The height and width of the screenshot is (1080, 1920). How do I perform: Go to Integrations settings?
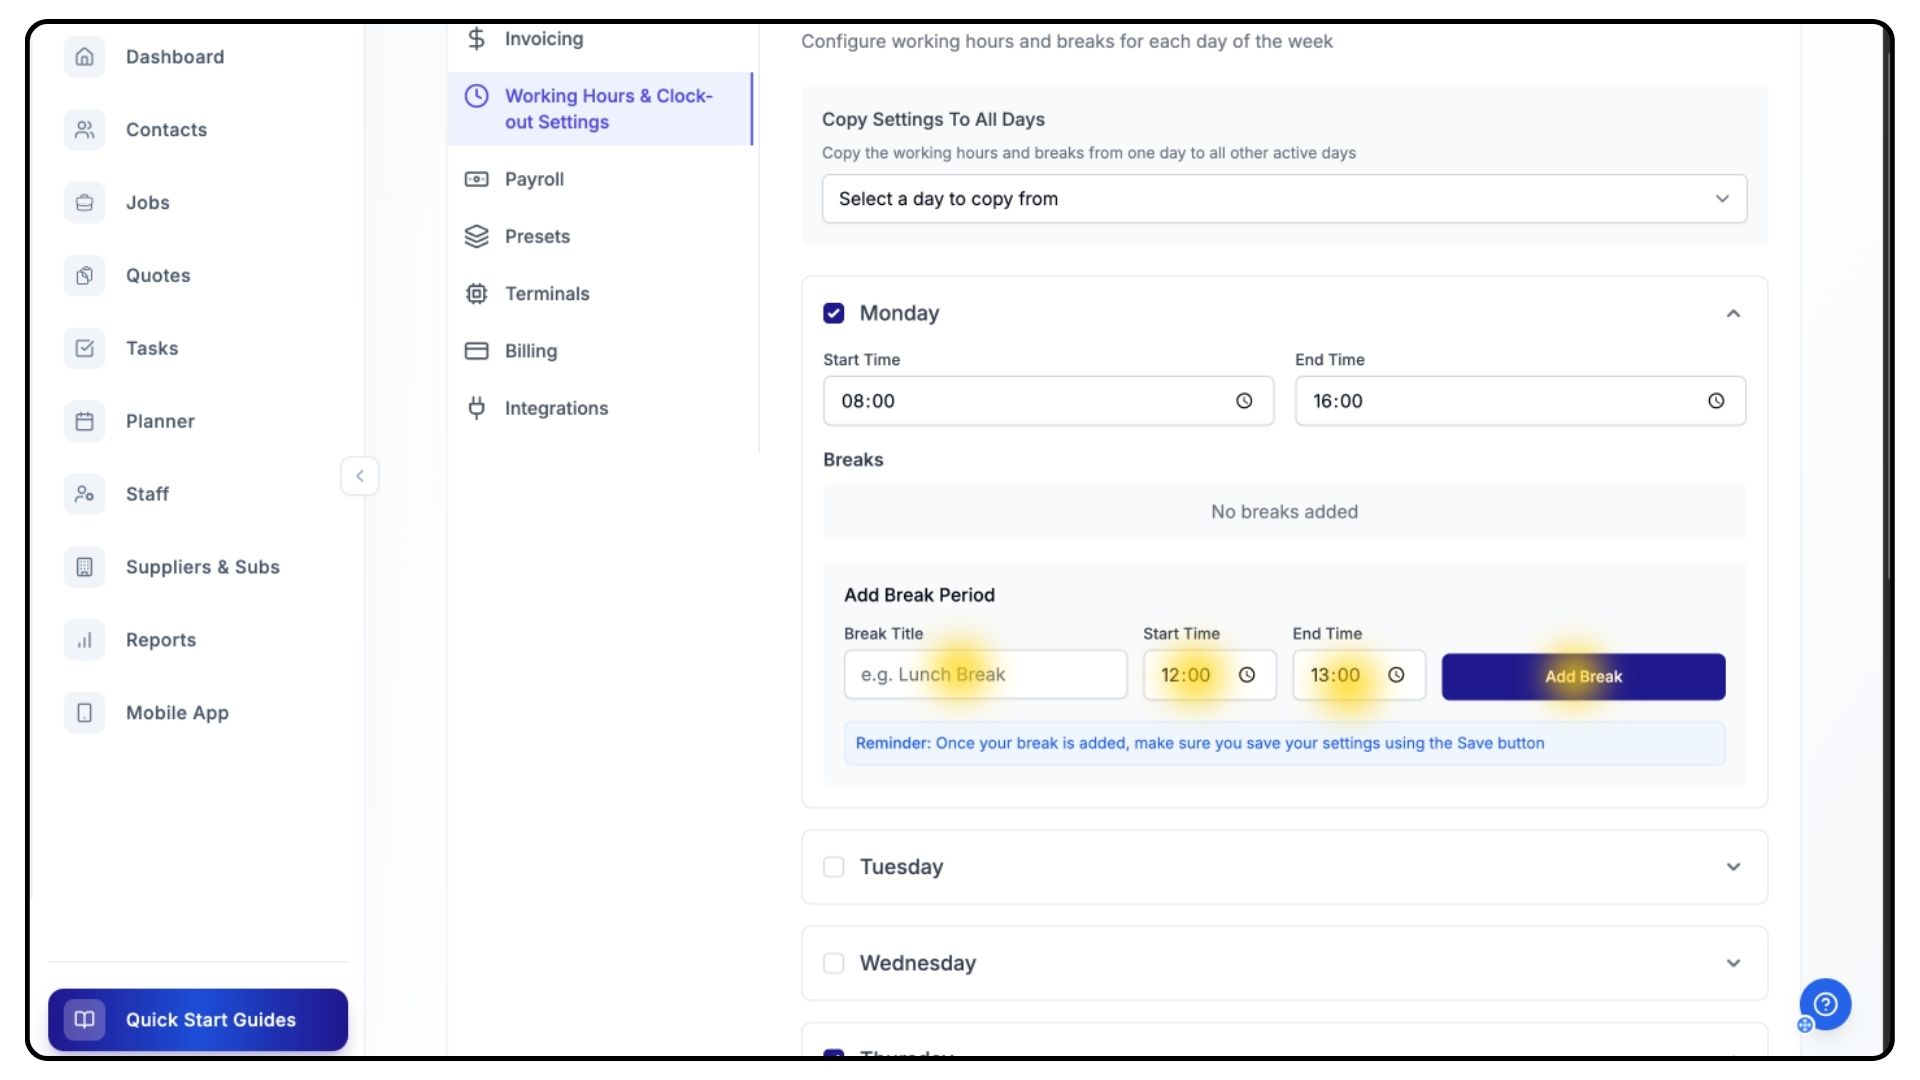click(556, 408)
